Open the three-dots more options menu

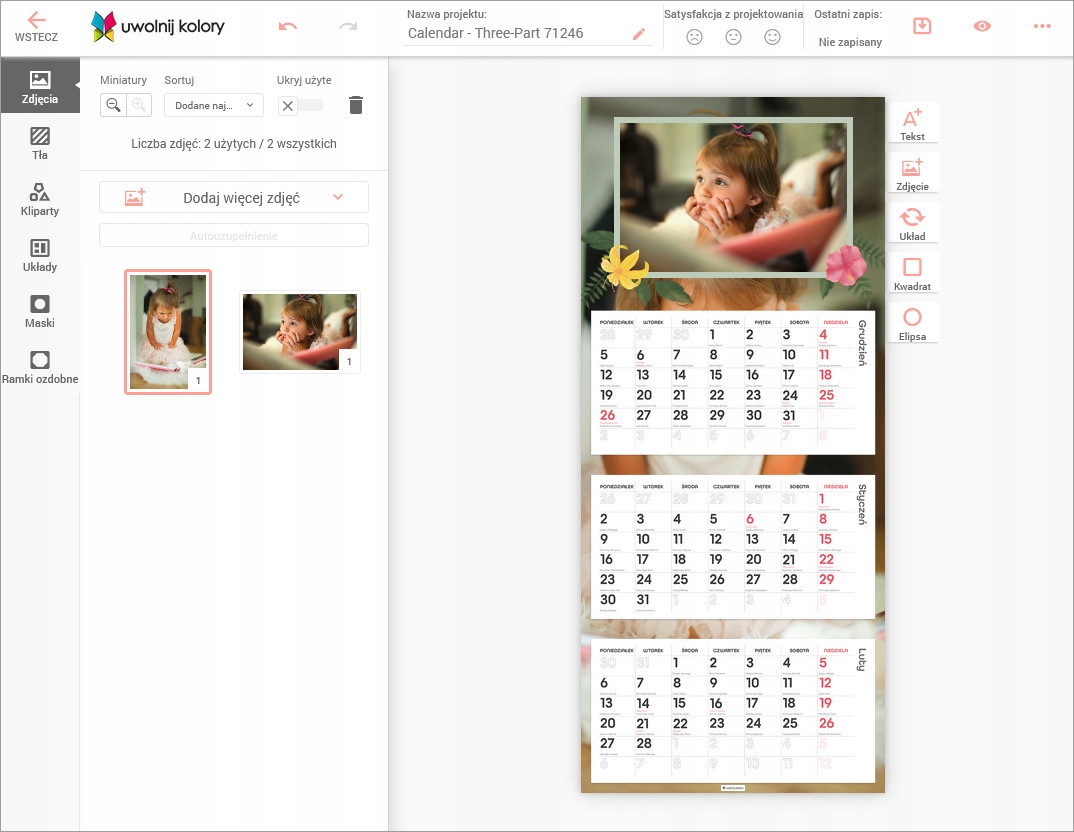[x=1042, y=26]
